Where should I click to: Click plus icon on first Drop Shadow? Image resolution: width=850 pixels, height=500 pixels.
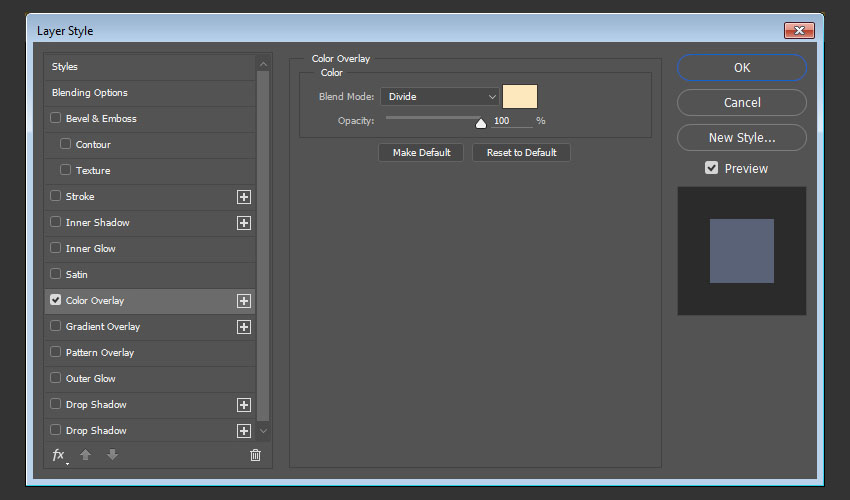[243, 405]
